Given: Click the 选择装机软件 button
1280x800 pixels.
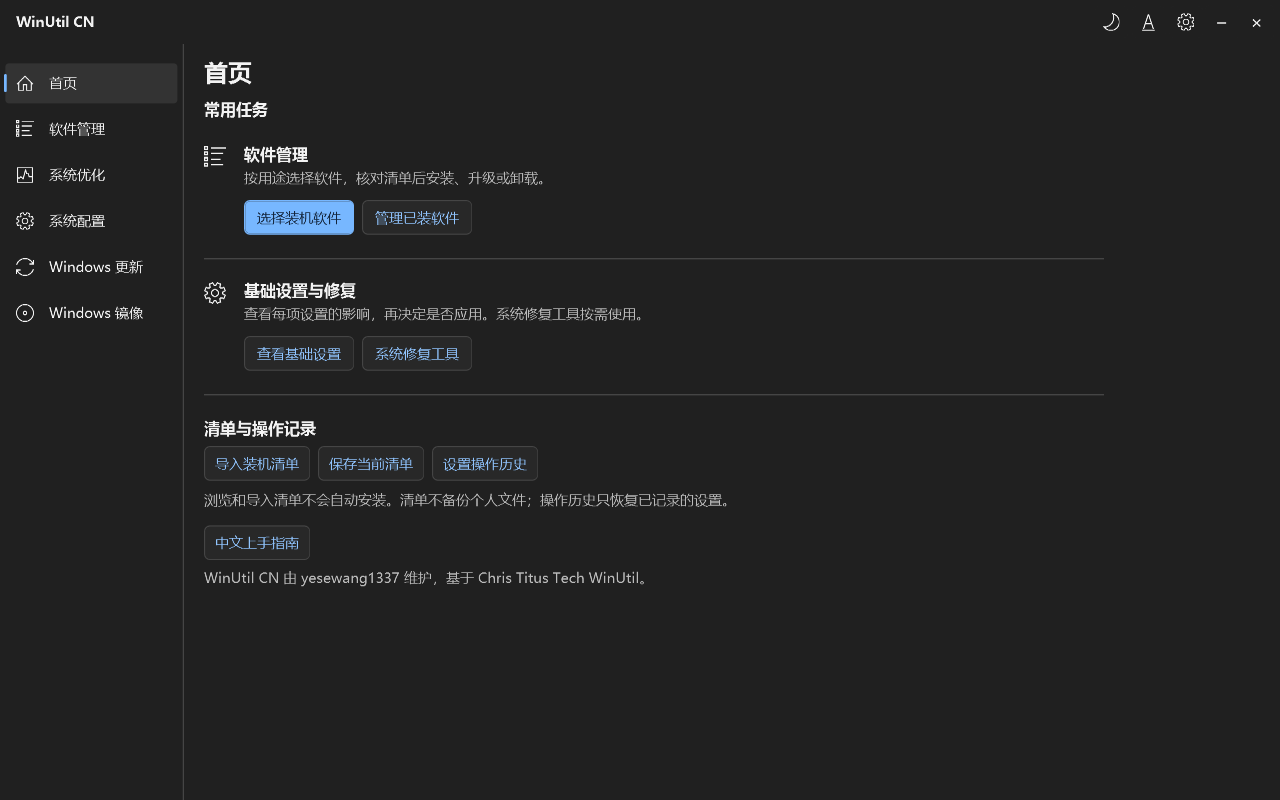Looking at the screenshot, I should pyautogui.click(x=299, y=218).
